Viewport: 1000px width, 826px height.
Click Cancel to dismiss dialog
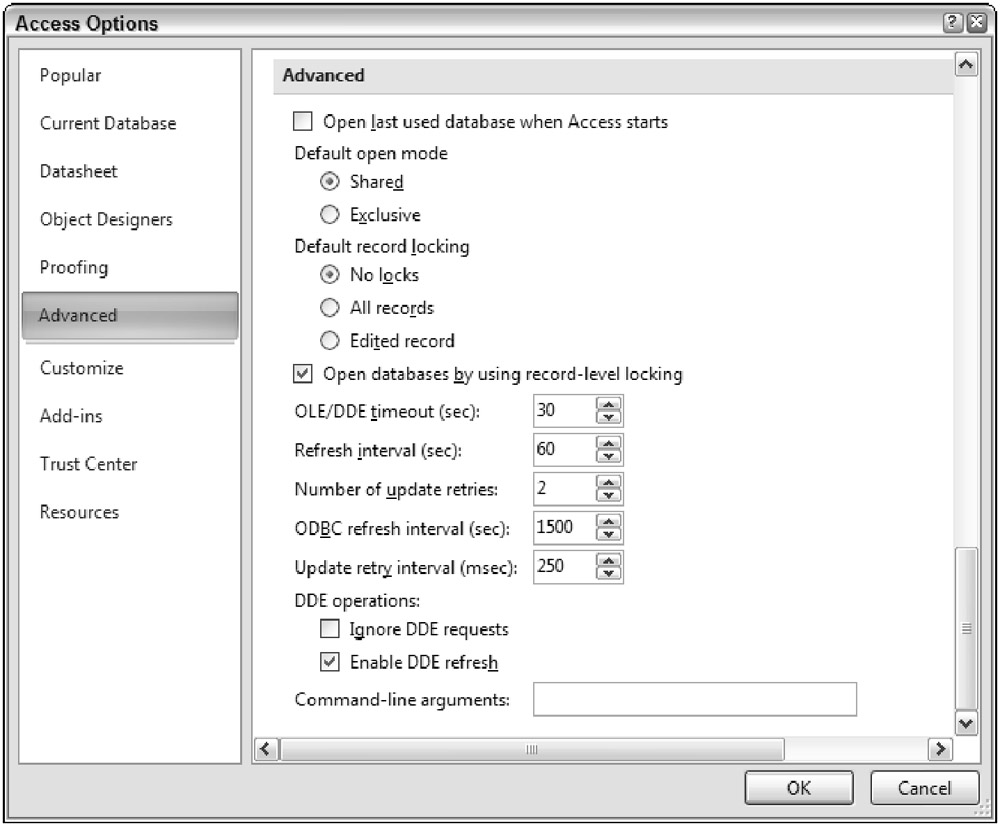tap(923, 788)
